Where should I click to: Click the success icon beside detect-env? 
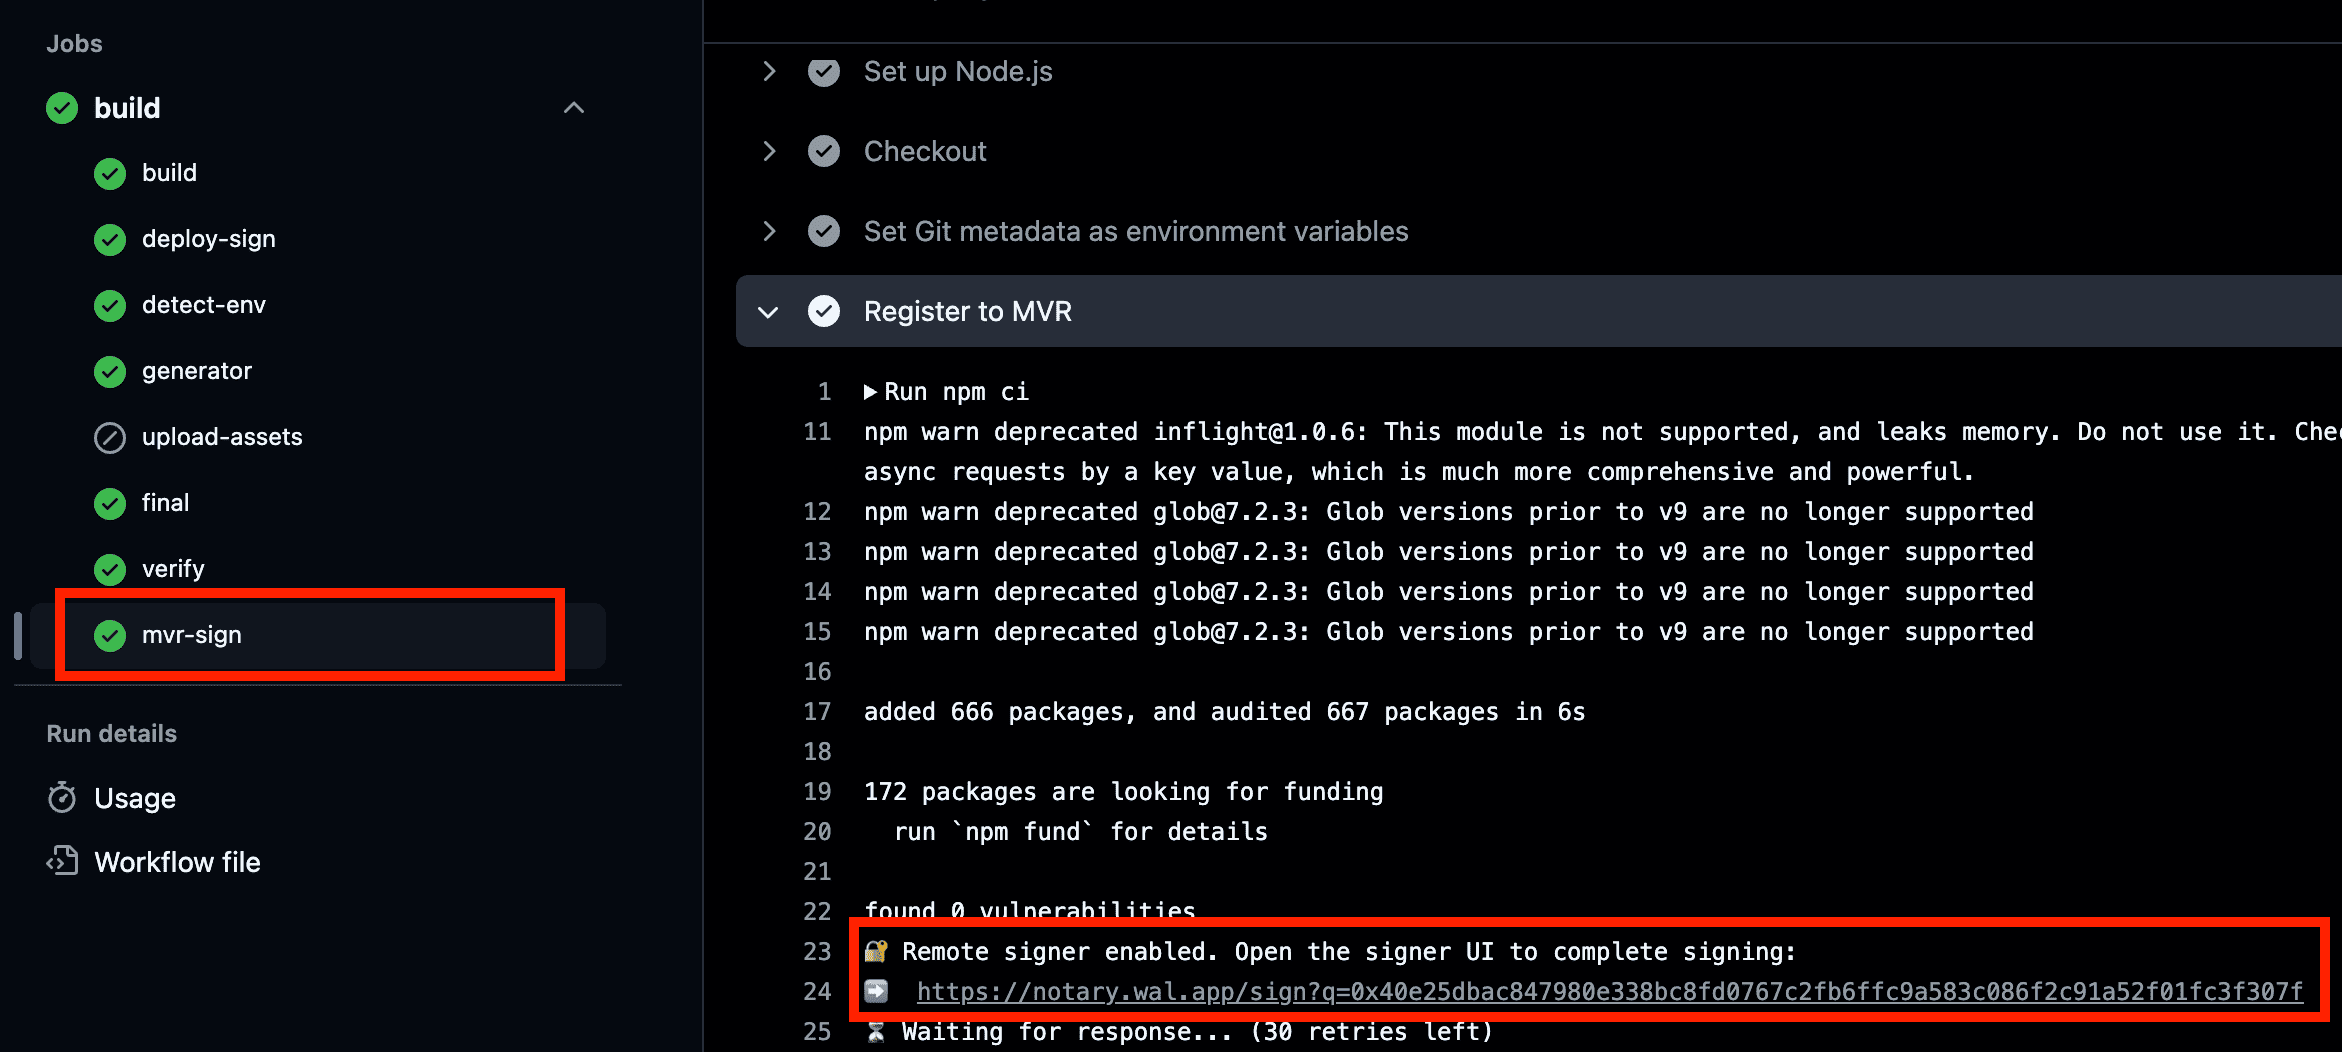pyautogui.click(x=110, y=306)
